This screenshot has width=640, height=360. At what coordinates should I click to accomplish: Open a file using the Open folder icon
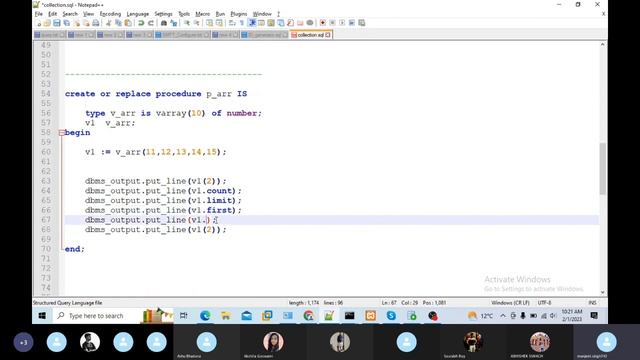tap(47, 23)
